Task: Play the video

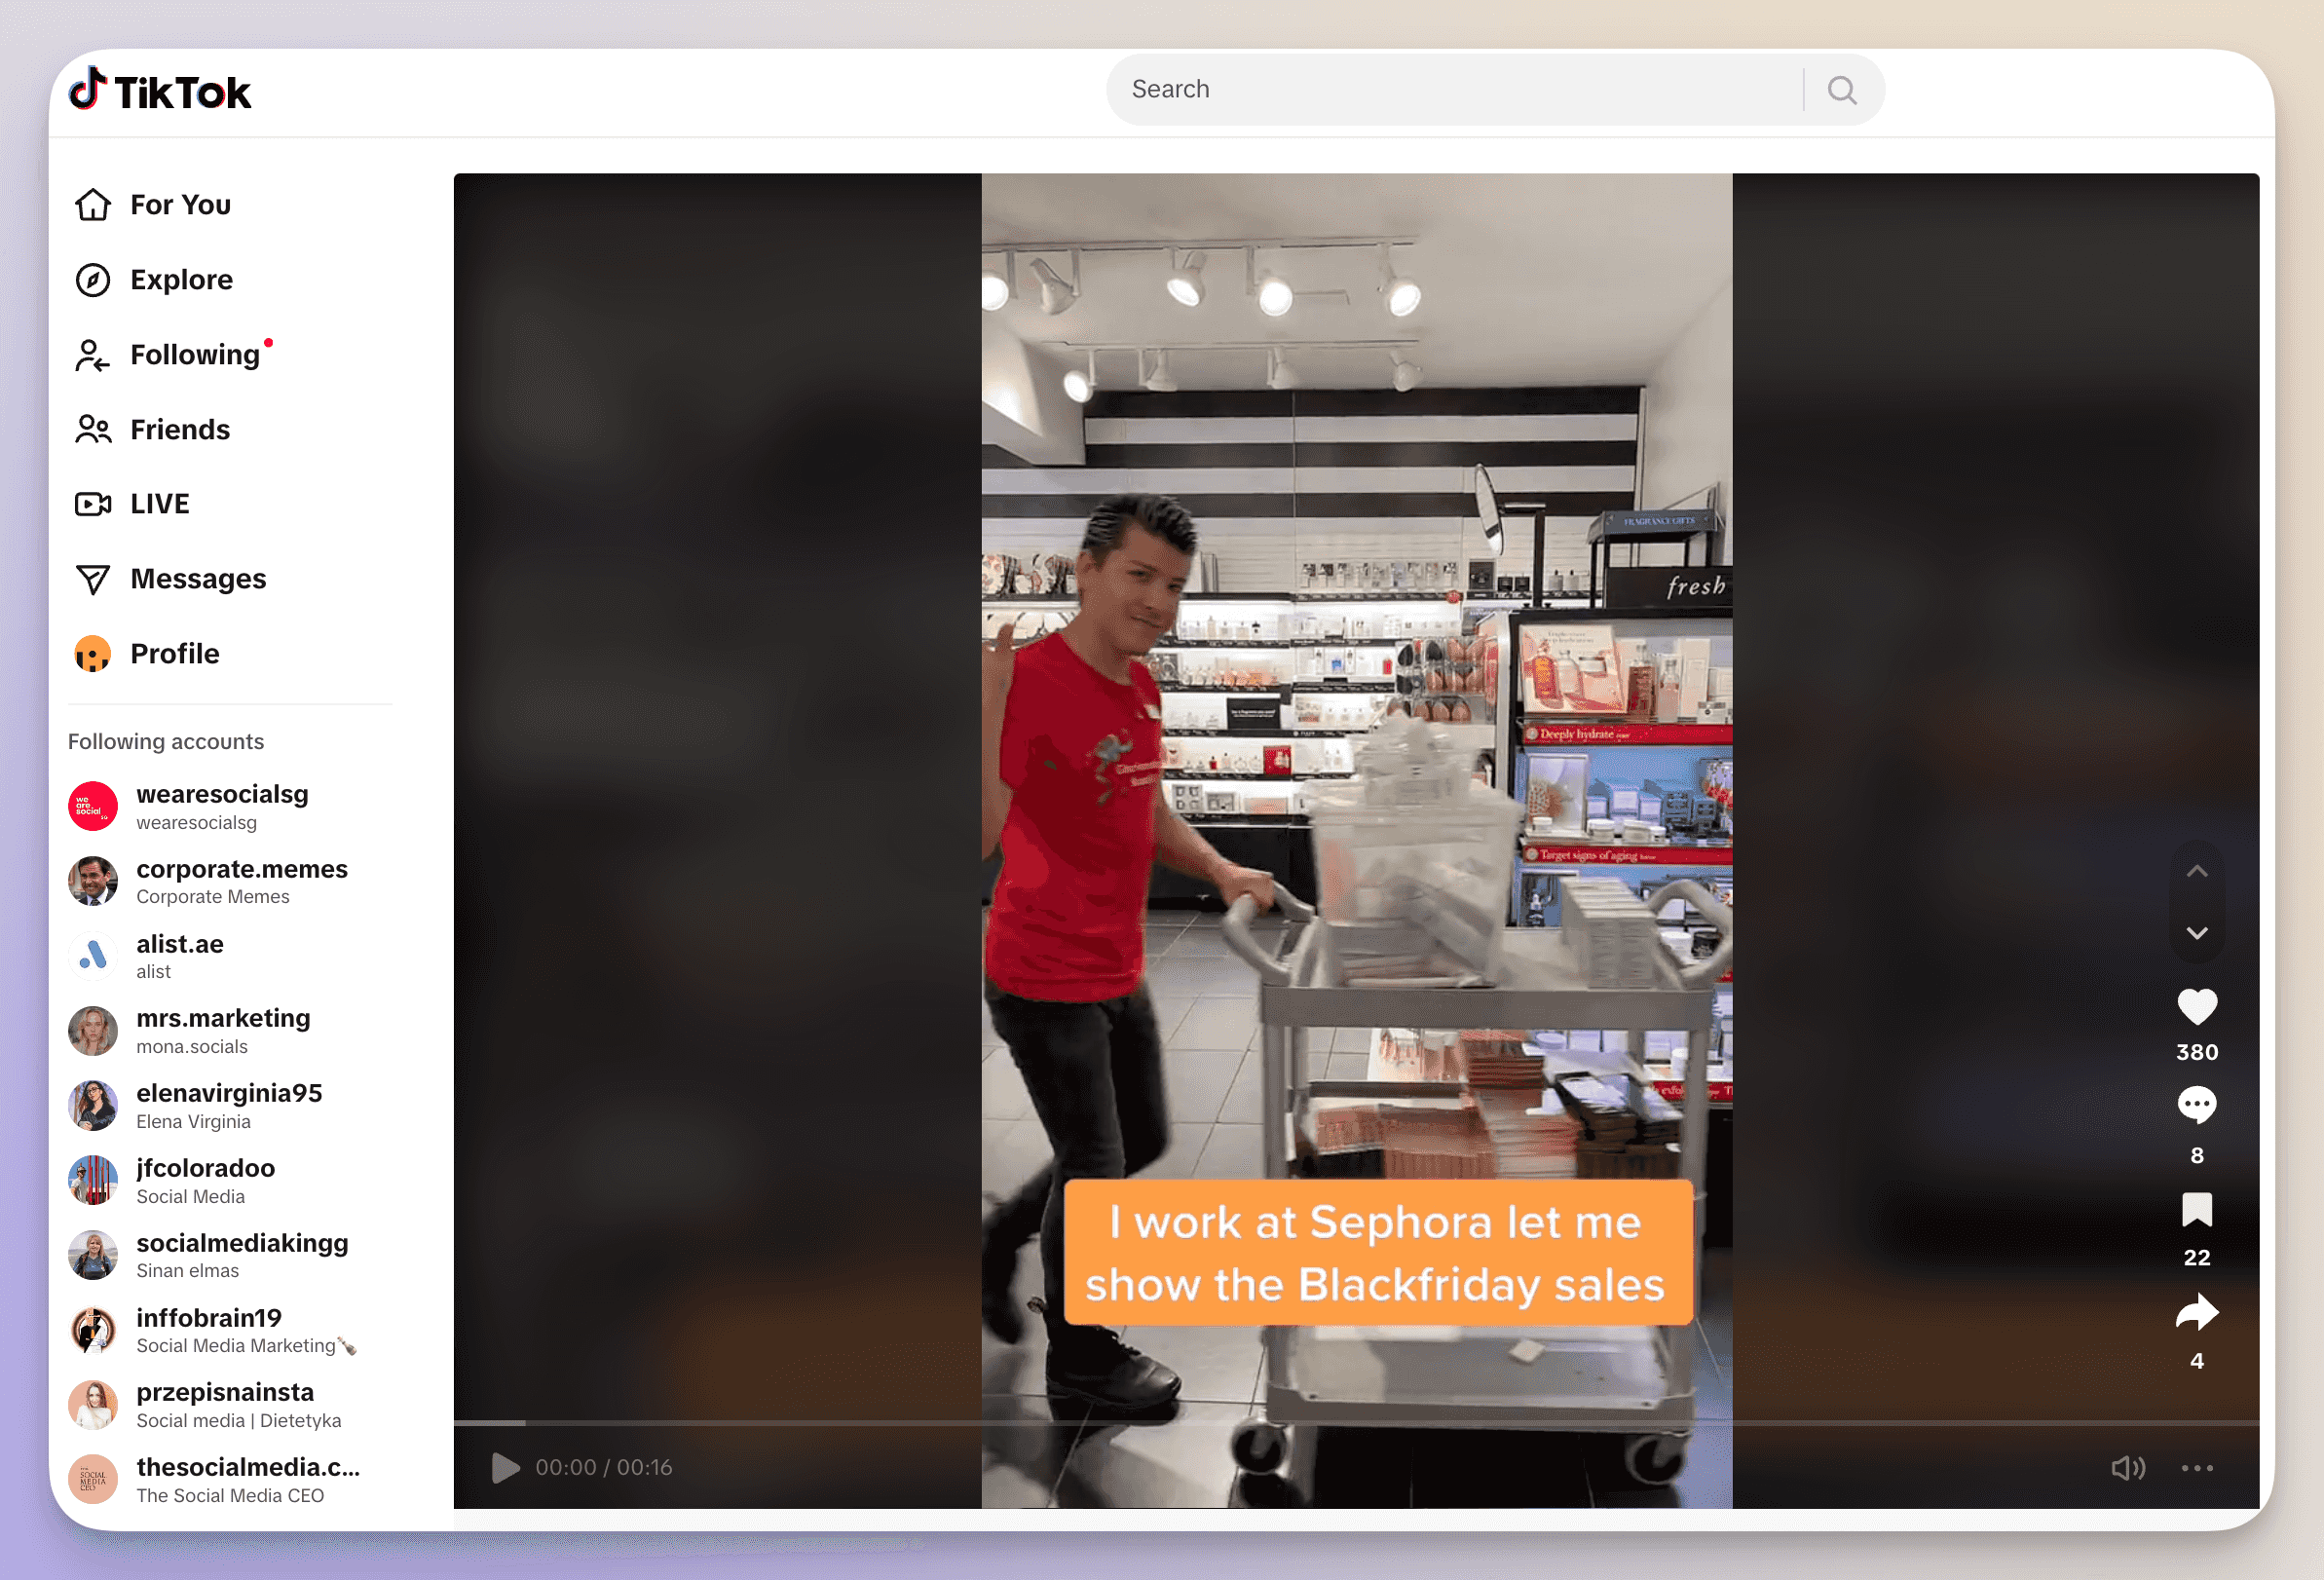Action: (x=506, y=1468)
